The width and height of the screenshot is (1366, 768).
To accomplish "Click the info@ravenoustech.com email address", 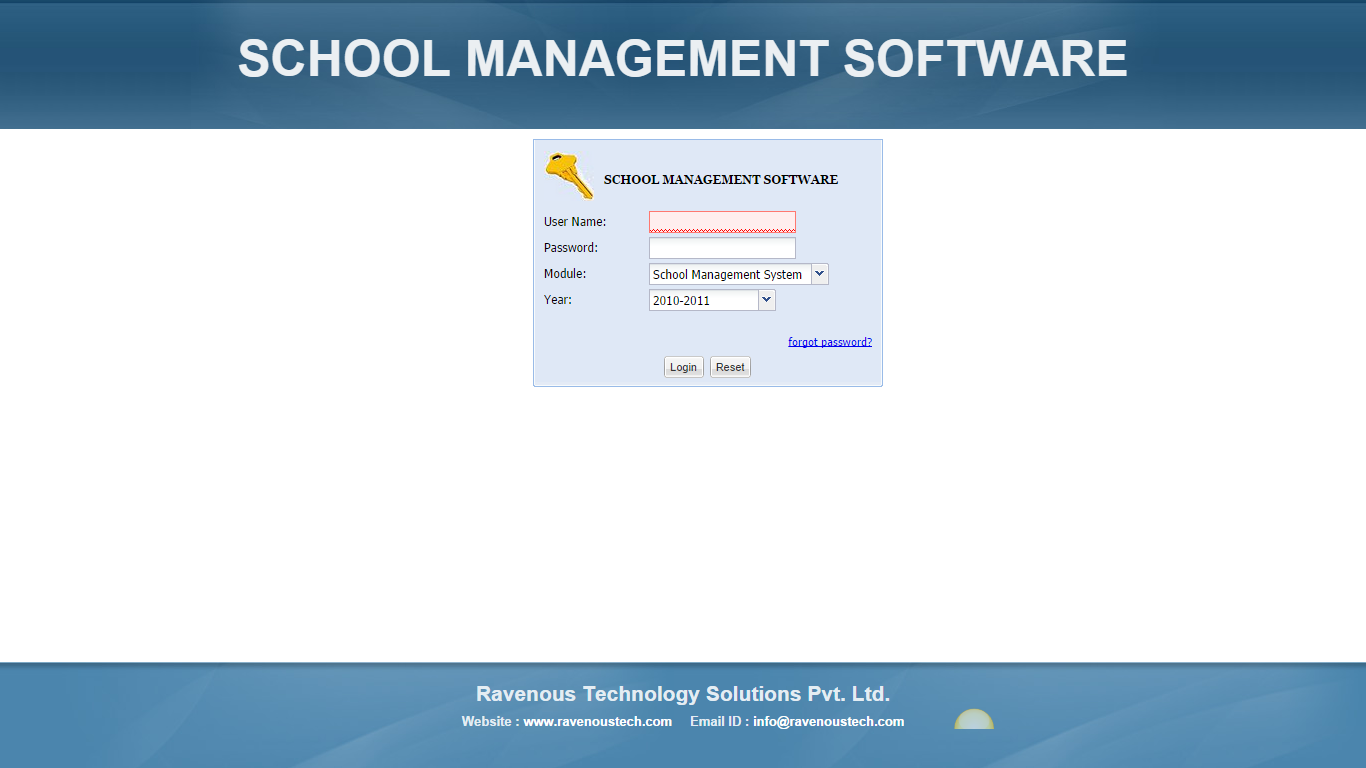I will [x=828, y=721].
